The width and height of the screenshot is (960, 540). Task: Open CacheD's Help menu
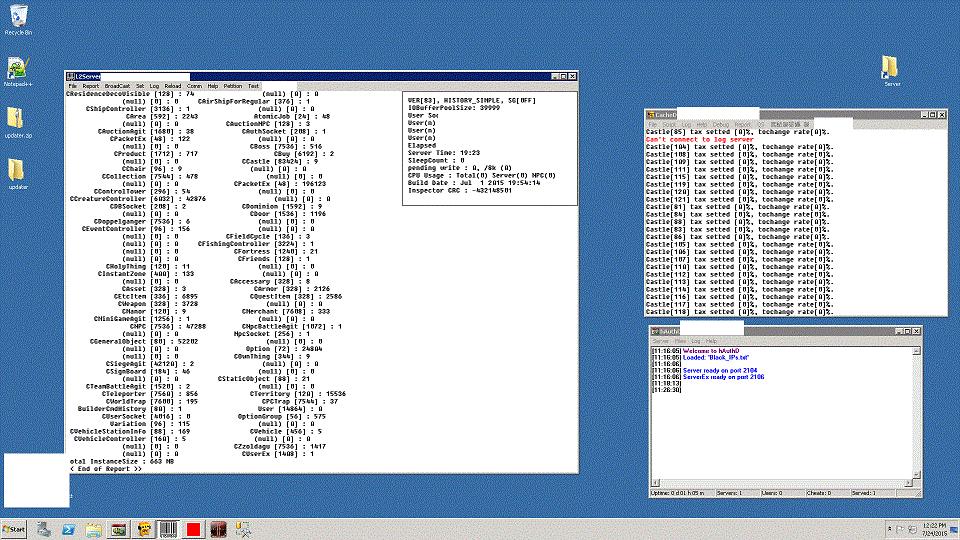pos(702,124)
